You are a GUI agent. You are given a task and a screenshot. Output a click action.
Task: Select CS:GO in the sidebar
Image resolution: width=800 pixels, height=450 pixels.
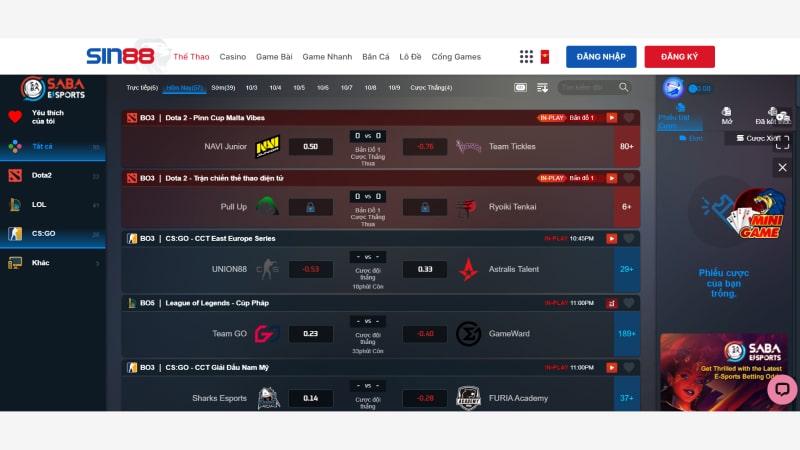[x=53, y=234]
